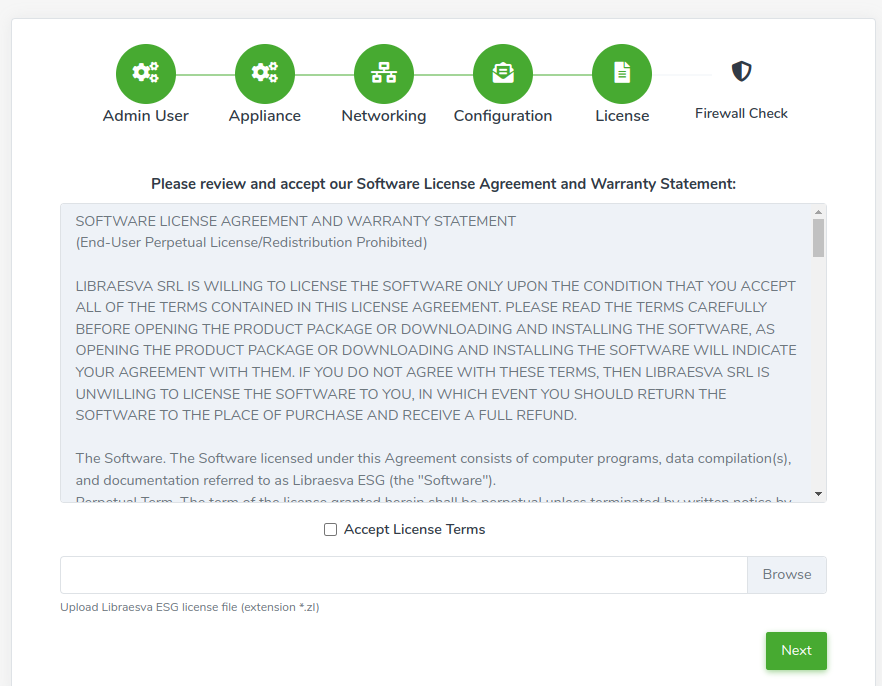Click the license agreement scrollbar thumb
Screen dimensions: 882x686
[x=818, y=238]
